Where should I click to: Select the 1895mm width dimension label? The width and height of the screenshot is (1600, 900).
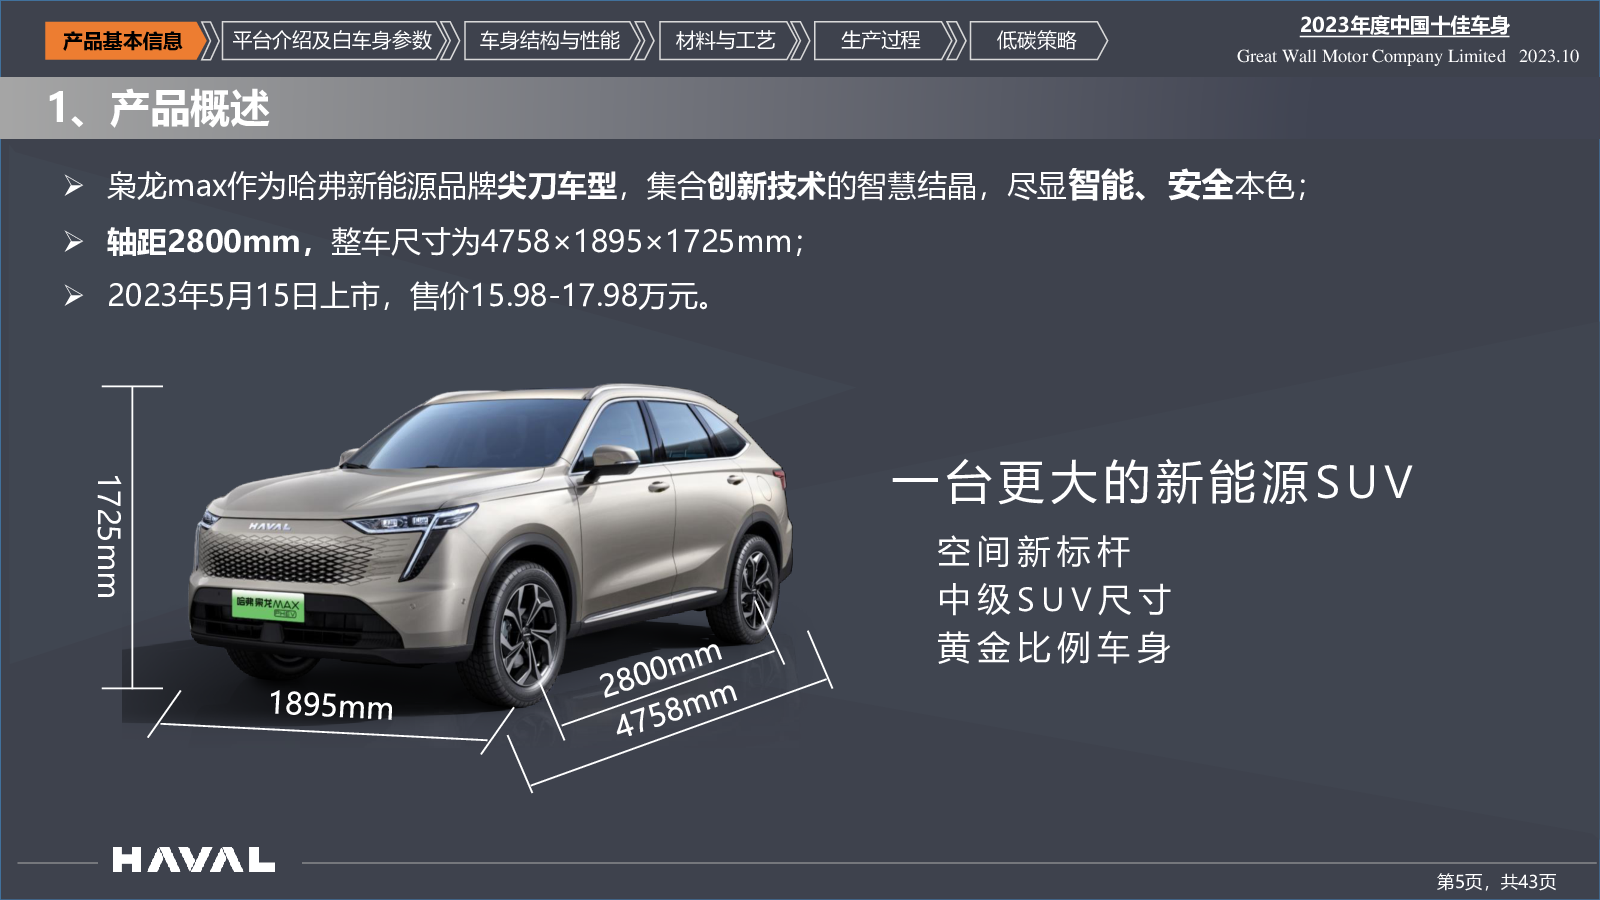pyautogui.click(x=331, y=705)
